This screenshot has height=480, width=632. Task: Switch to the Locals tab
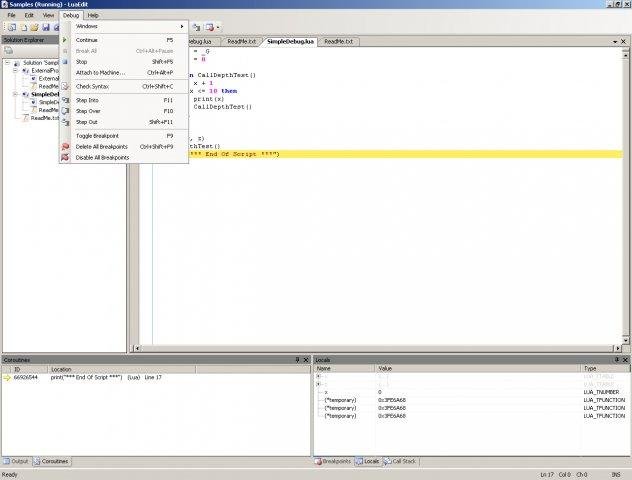(x=368, y=461)
